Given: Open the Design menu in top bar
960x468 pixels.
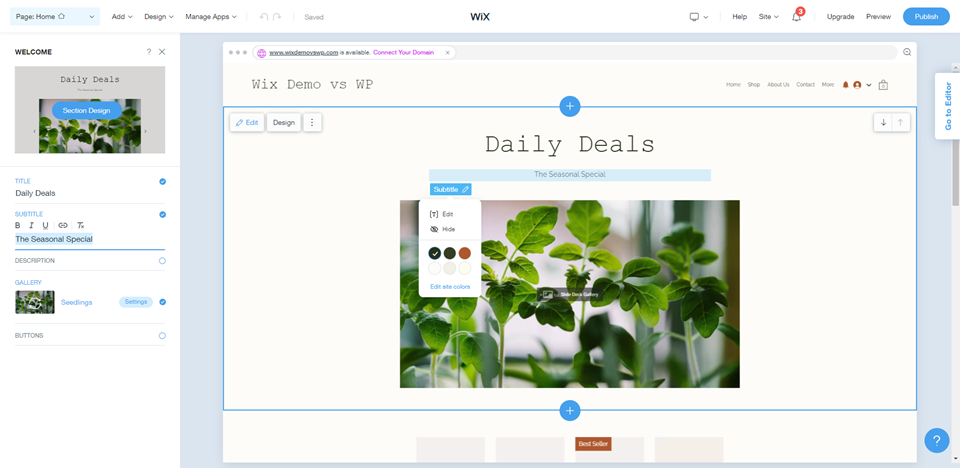Looking at the screenshot, I should point(159,17).
